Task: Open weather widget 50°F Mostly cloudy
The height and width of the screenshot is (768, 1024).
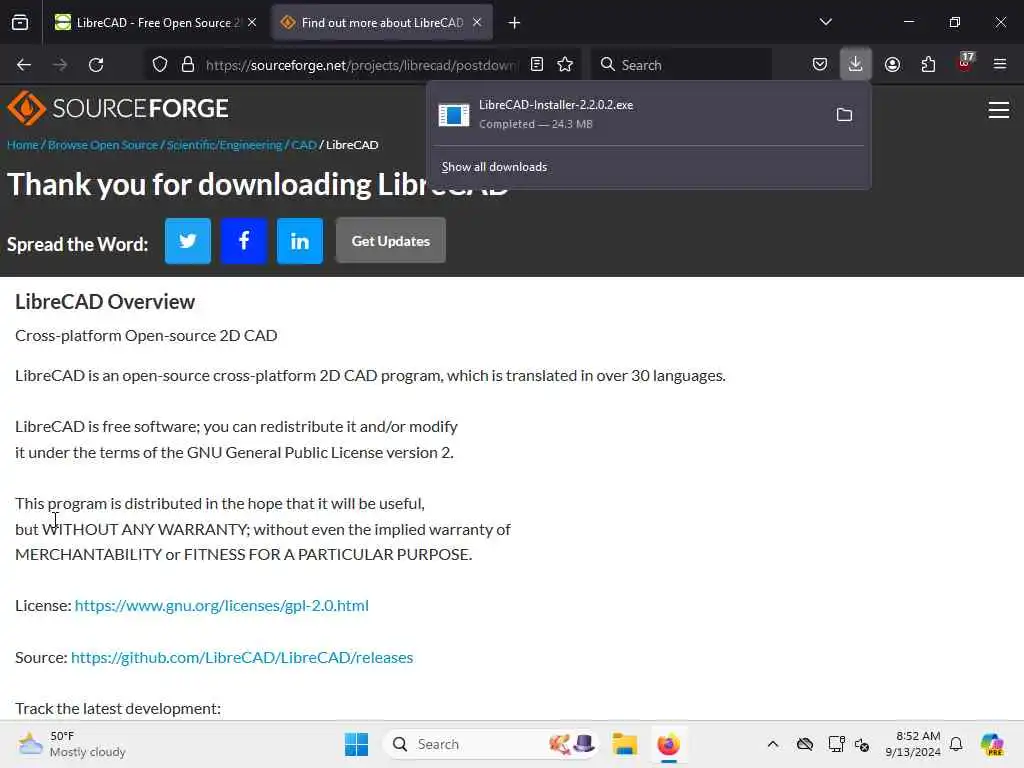Action: pyautogui.click(x=72, y=744)
